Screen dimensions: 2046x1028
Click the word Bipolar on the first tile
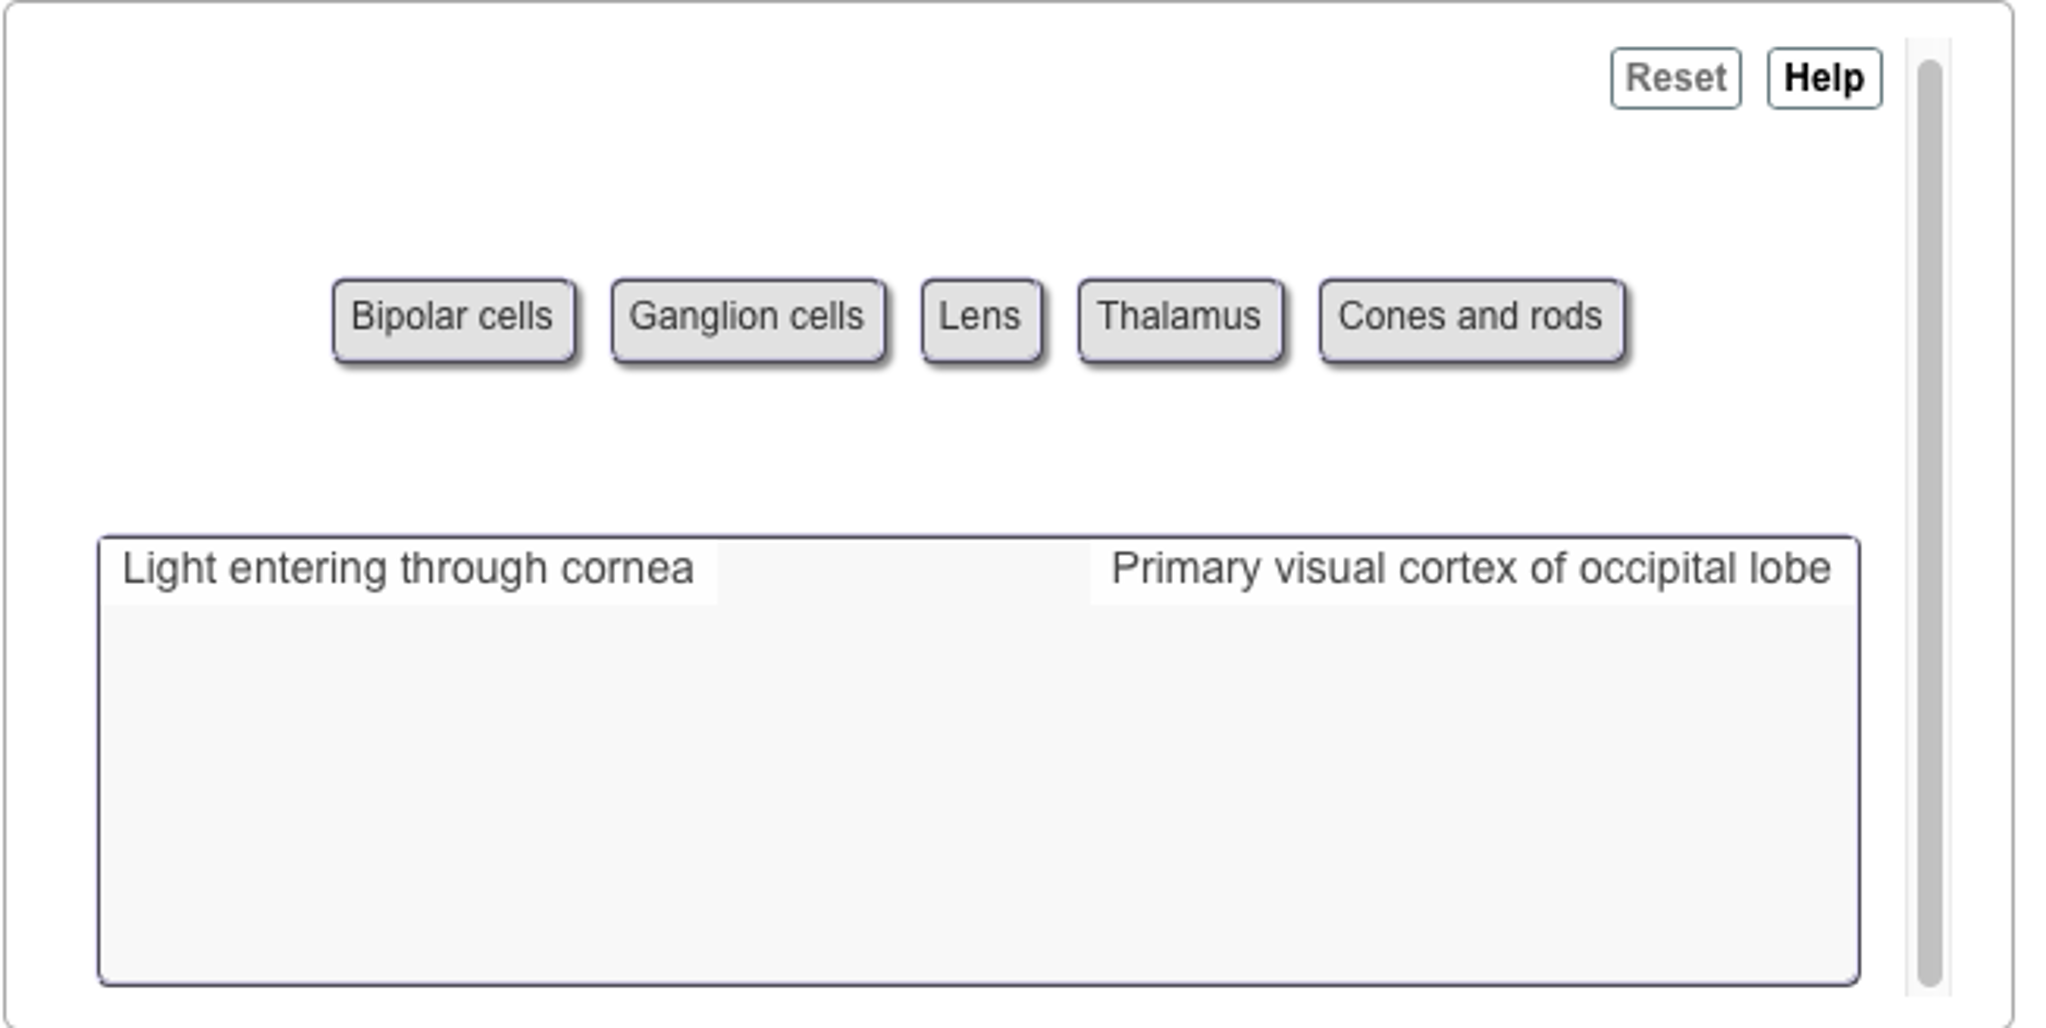click(410, 317)
